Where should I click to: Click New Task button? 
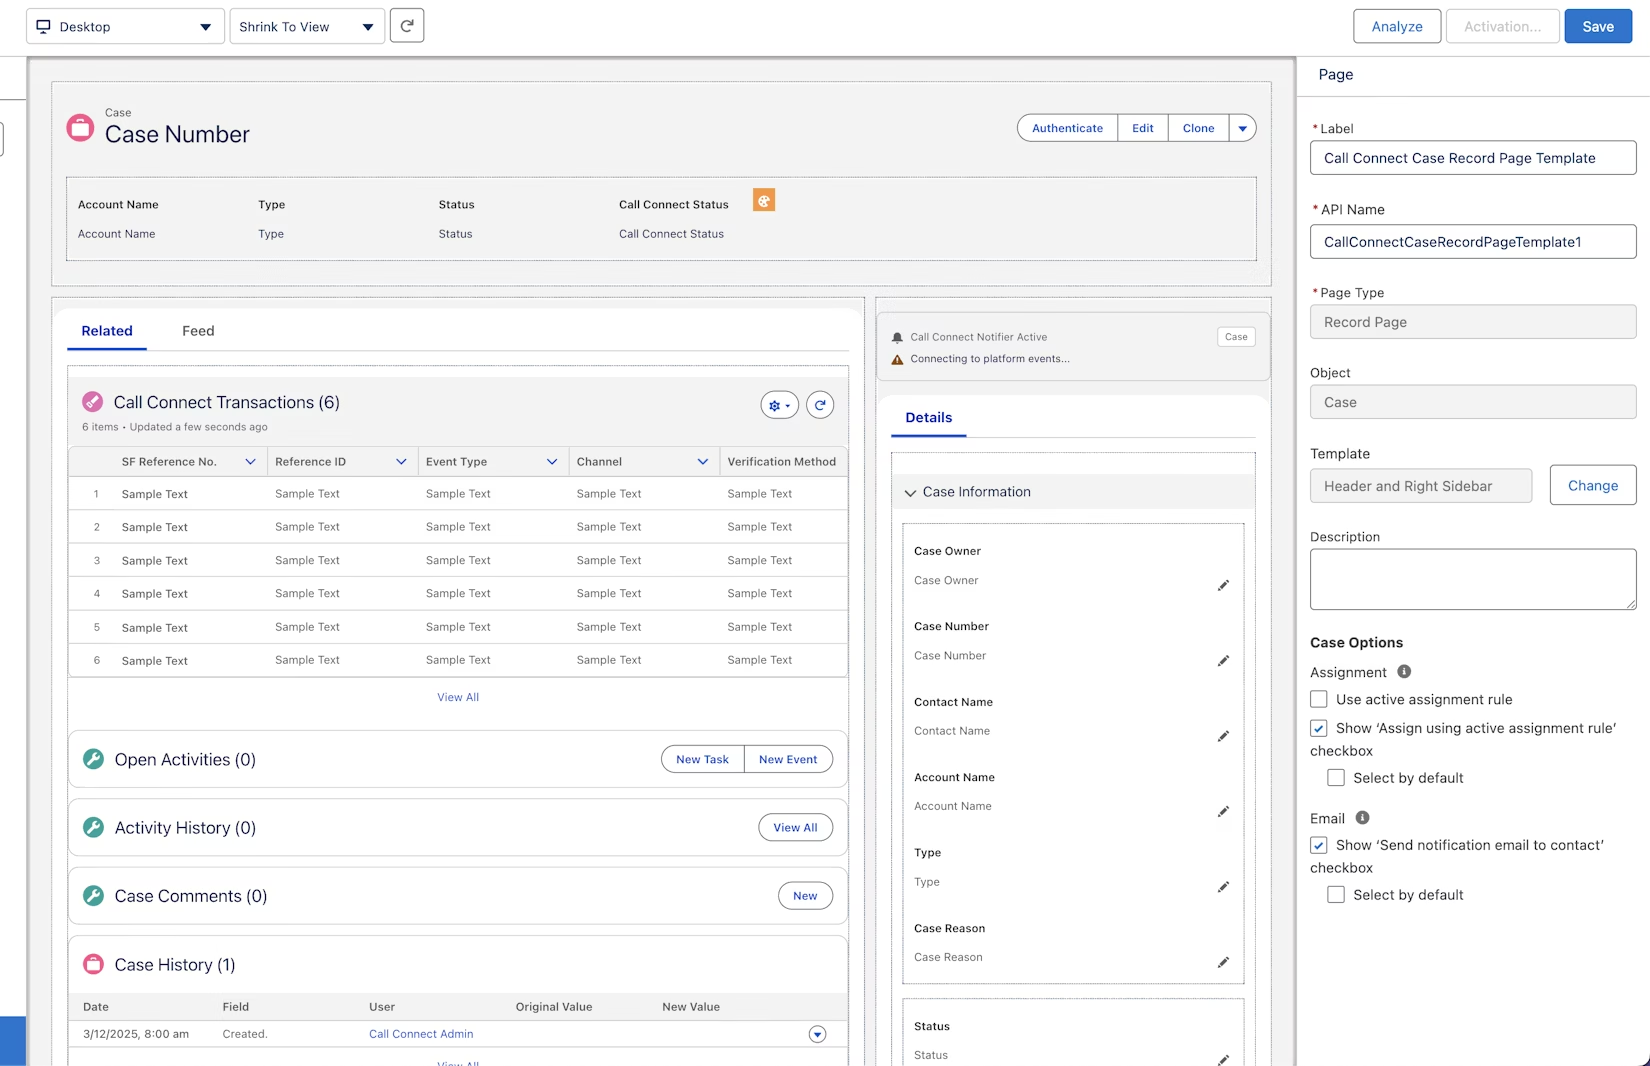703,759
